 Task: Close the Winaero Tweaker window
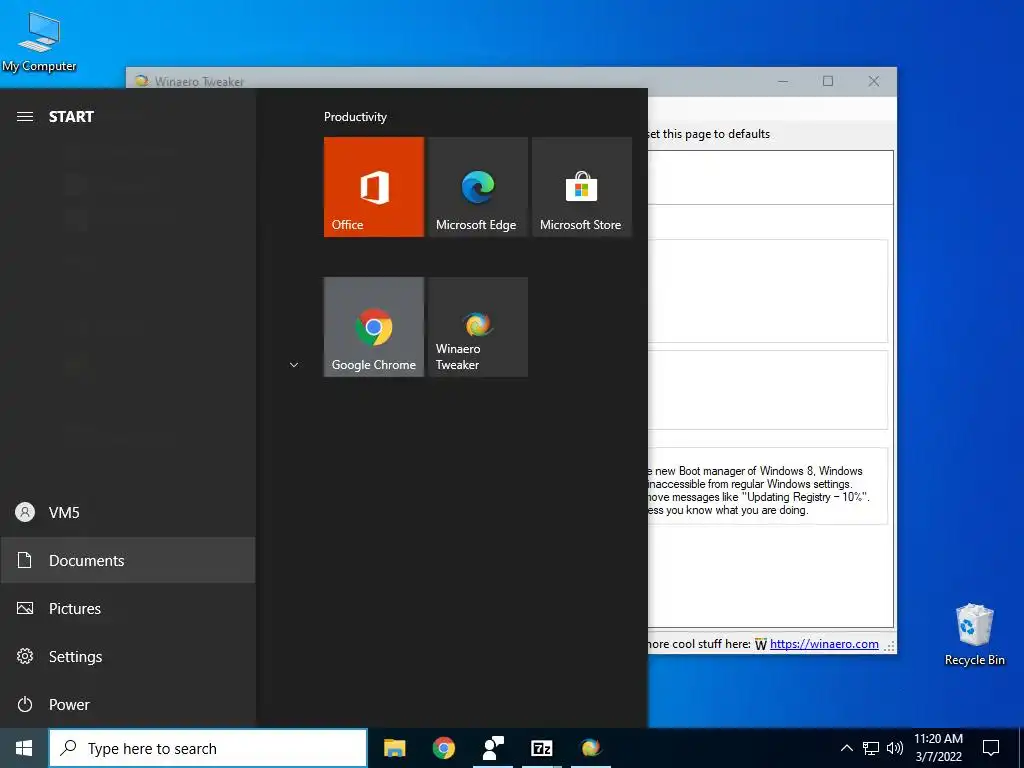[x=874, y=82]
